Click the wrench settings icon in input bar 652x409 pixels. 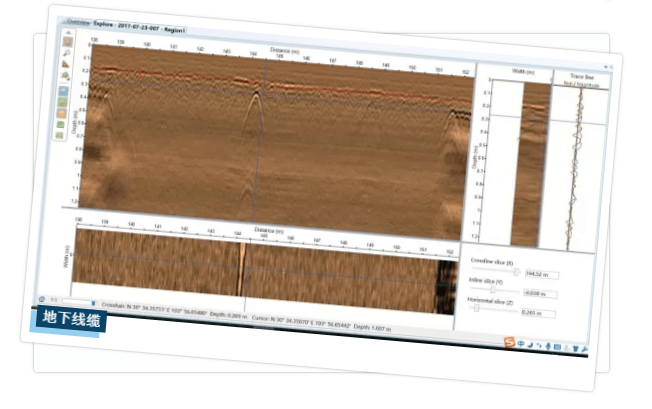pos(585,351)
